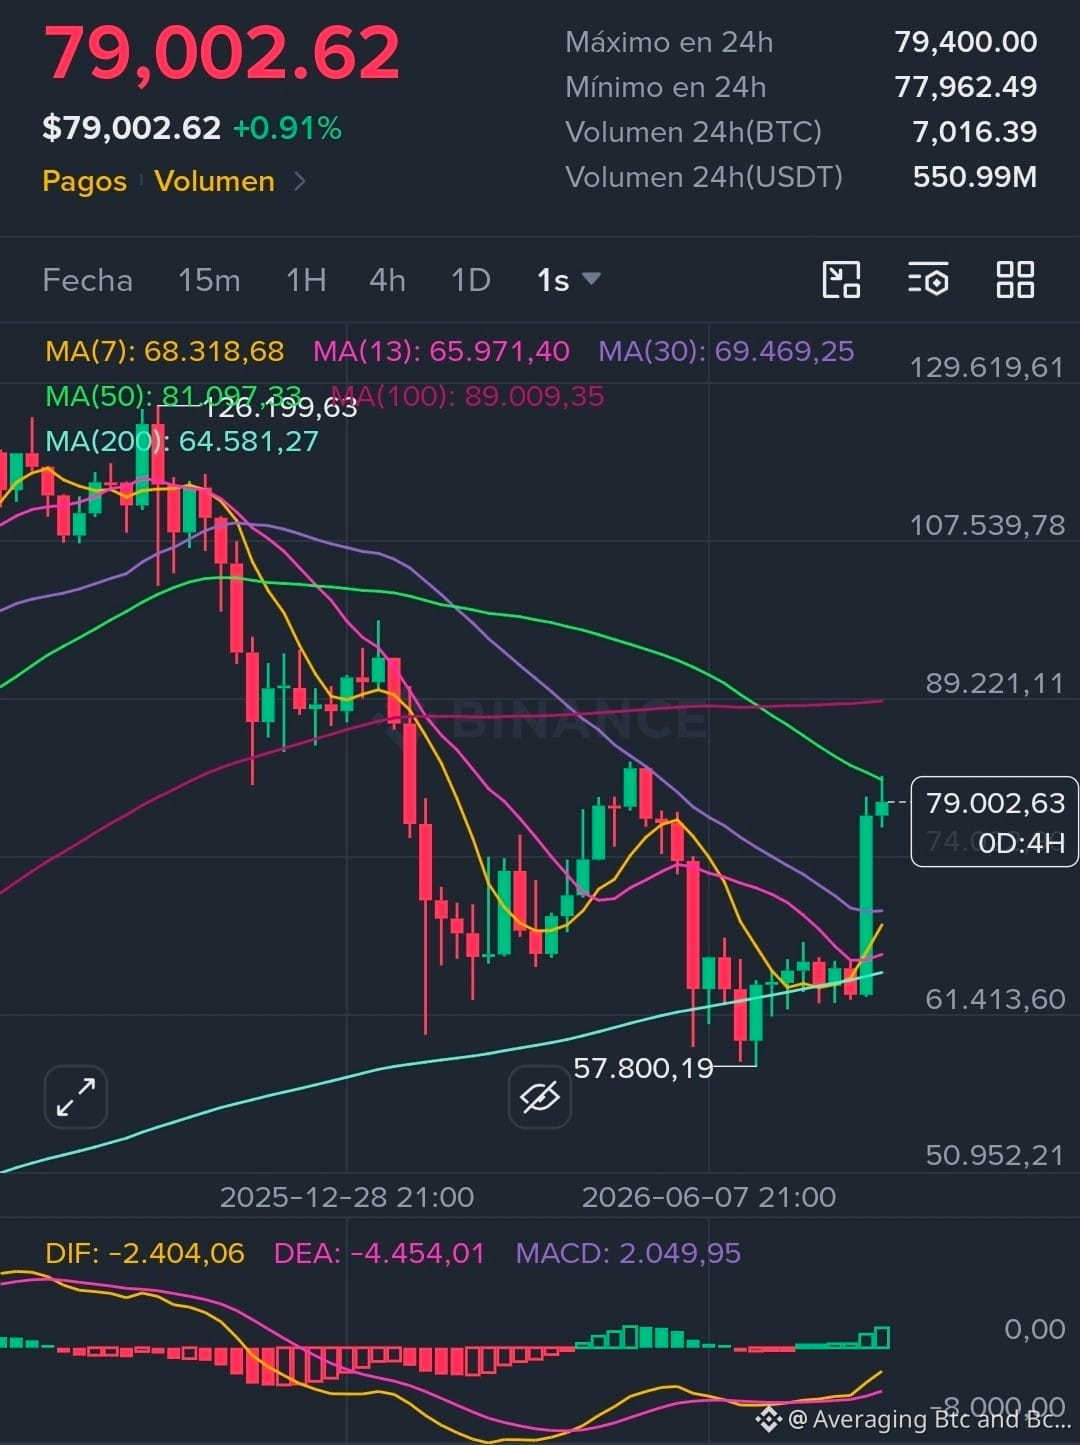Click the +0.91% change percentage
This screenshot has height=1445, width=1080.
[x=287, y=128]
